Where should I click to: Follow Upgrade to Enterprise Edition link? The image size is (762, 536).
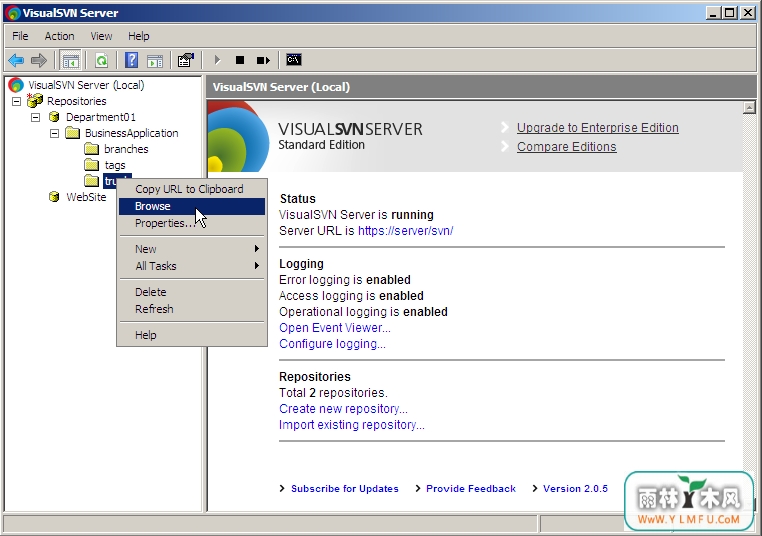pos(598,128)
